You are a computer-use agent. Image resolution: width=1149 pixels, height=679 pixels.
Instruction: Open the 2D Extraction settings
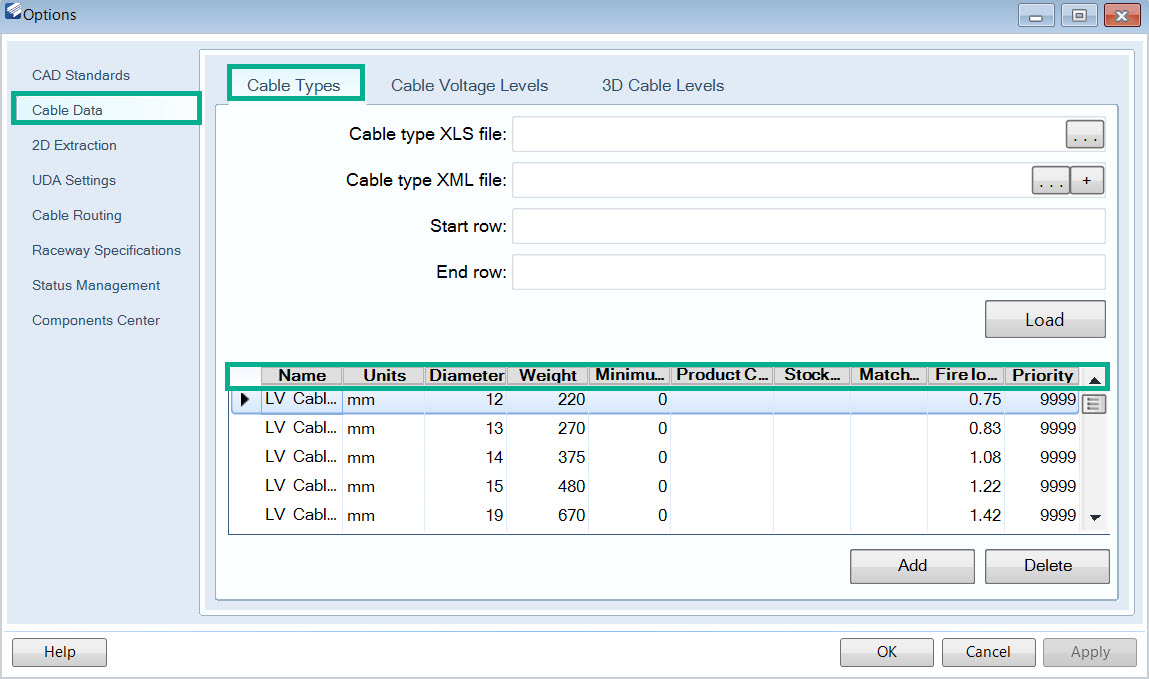74,145
